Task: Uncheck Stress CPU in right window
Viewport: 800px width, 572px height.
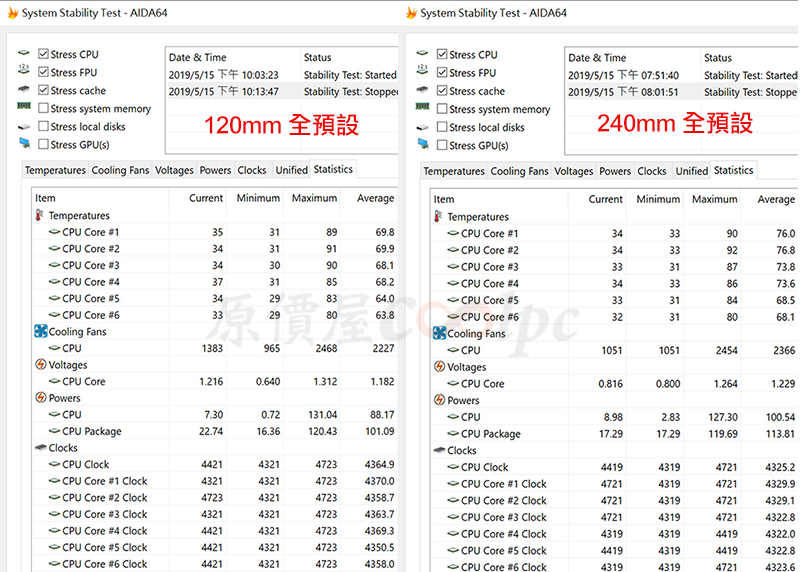Action: coord(442,54)
